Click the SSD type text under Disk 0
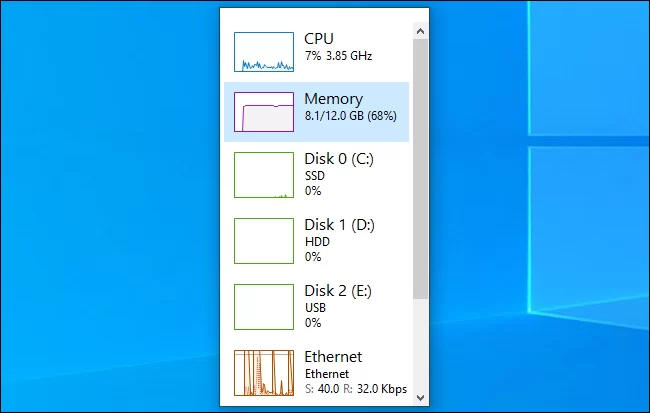Image resolution: width=650 pixels, height=413 pixels. 315,175
